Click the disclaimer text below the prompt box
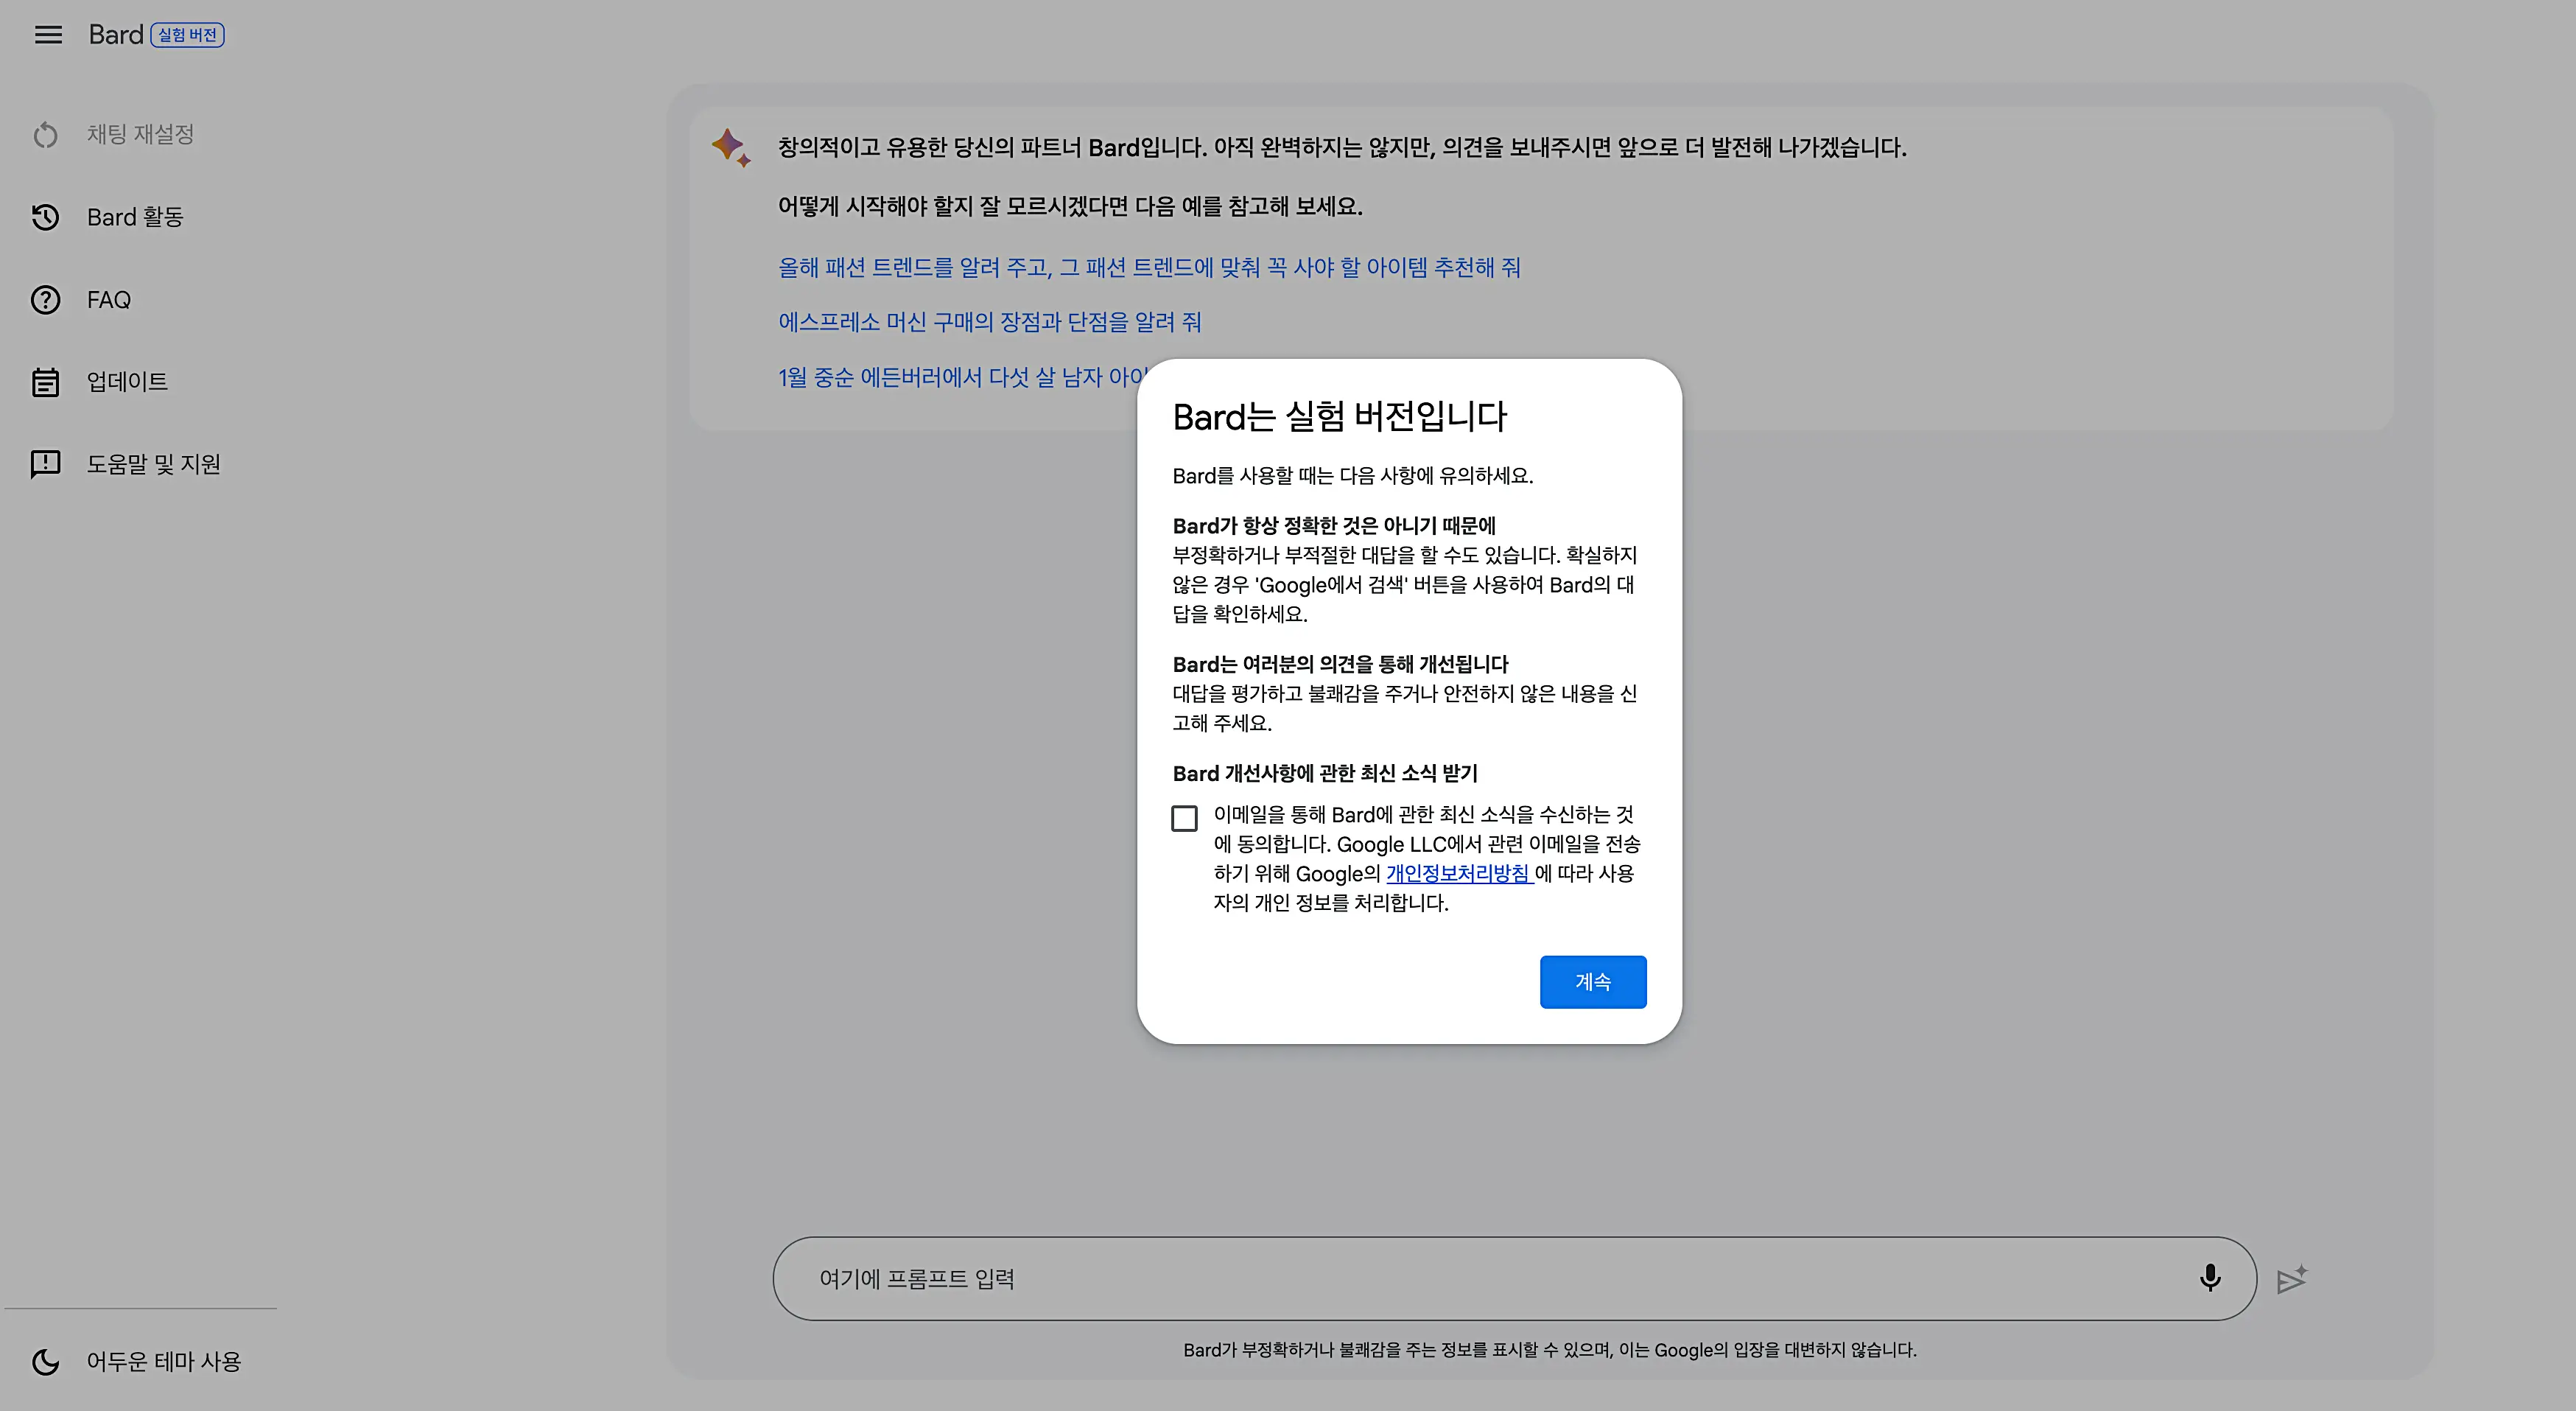This screenshot has height=1411, width=2576. 1549,1350
